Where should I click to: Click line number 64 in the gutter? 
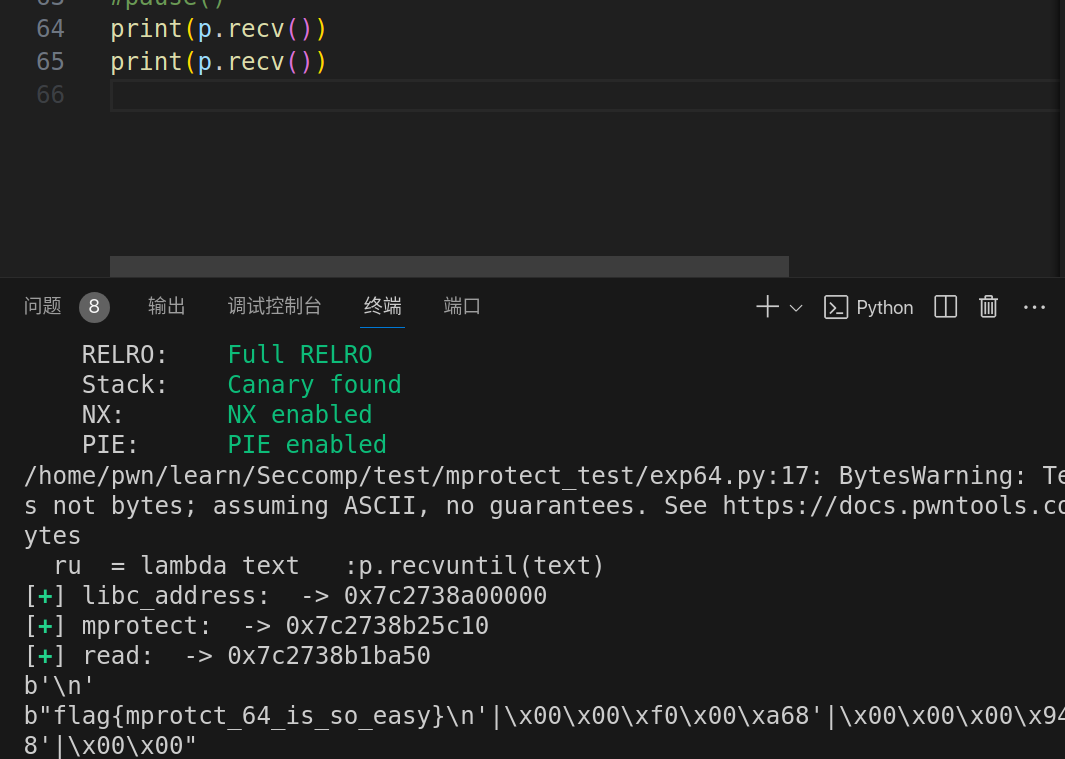(50, 29)
